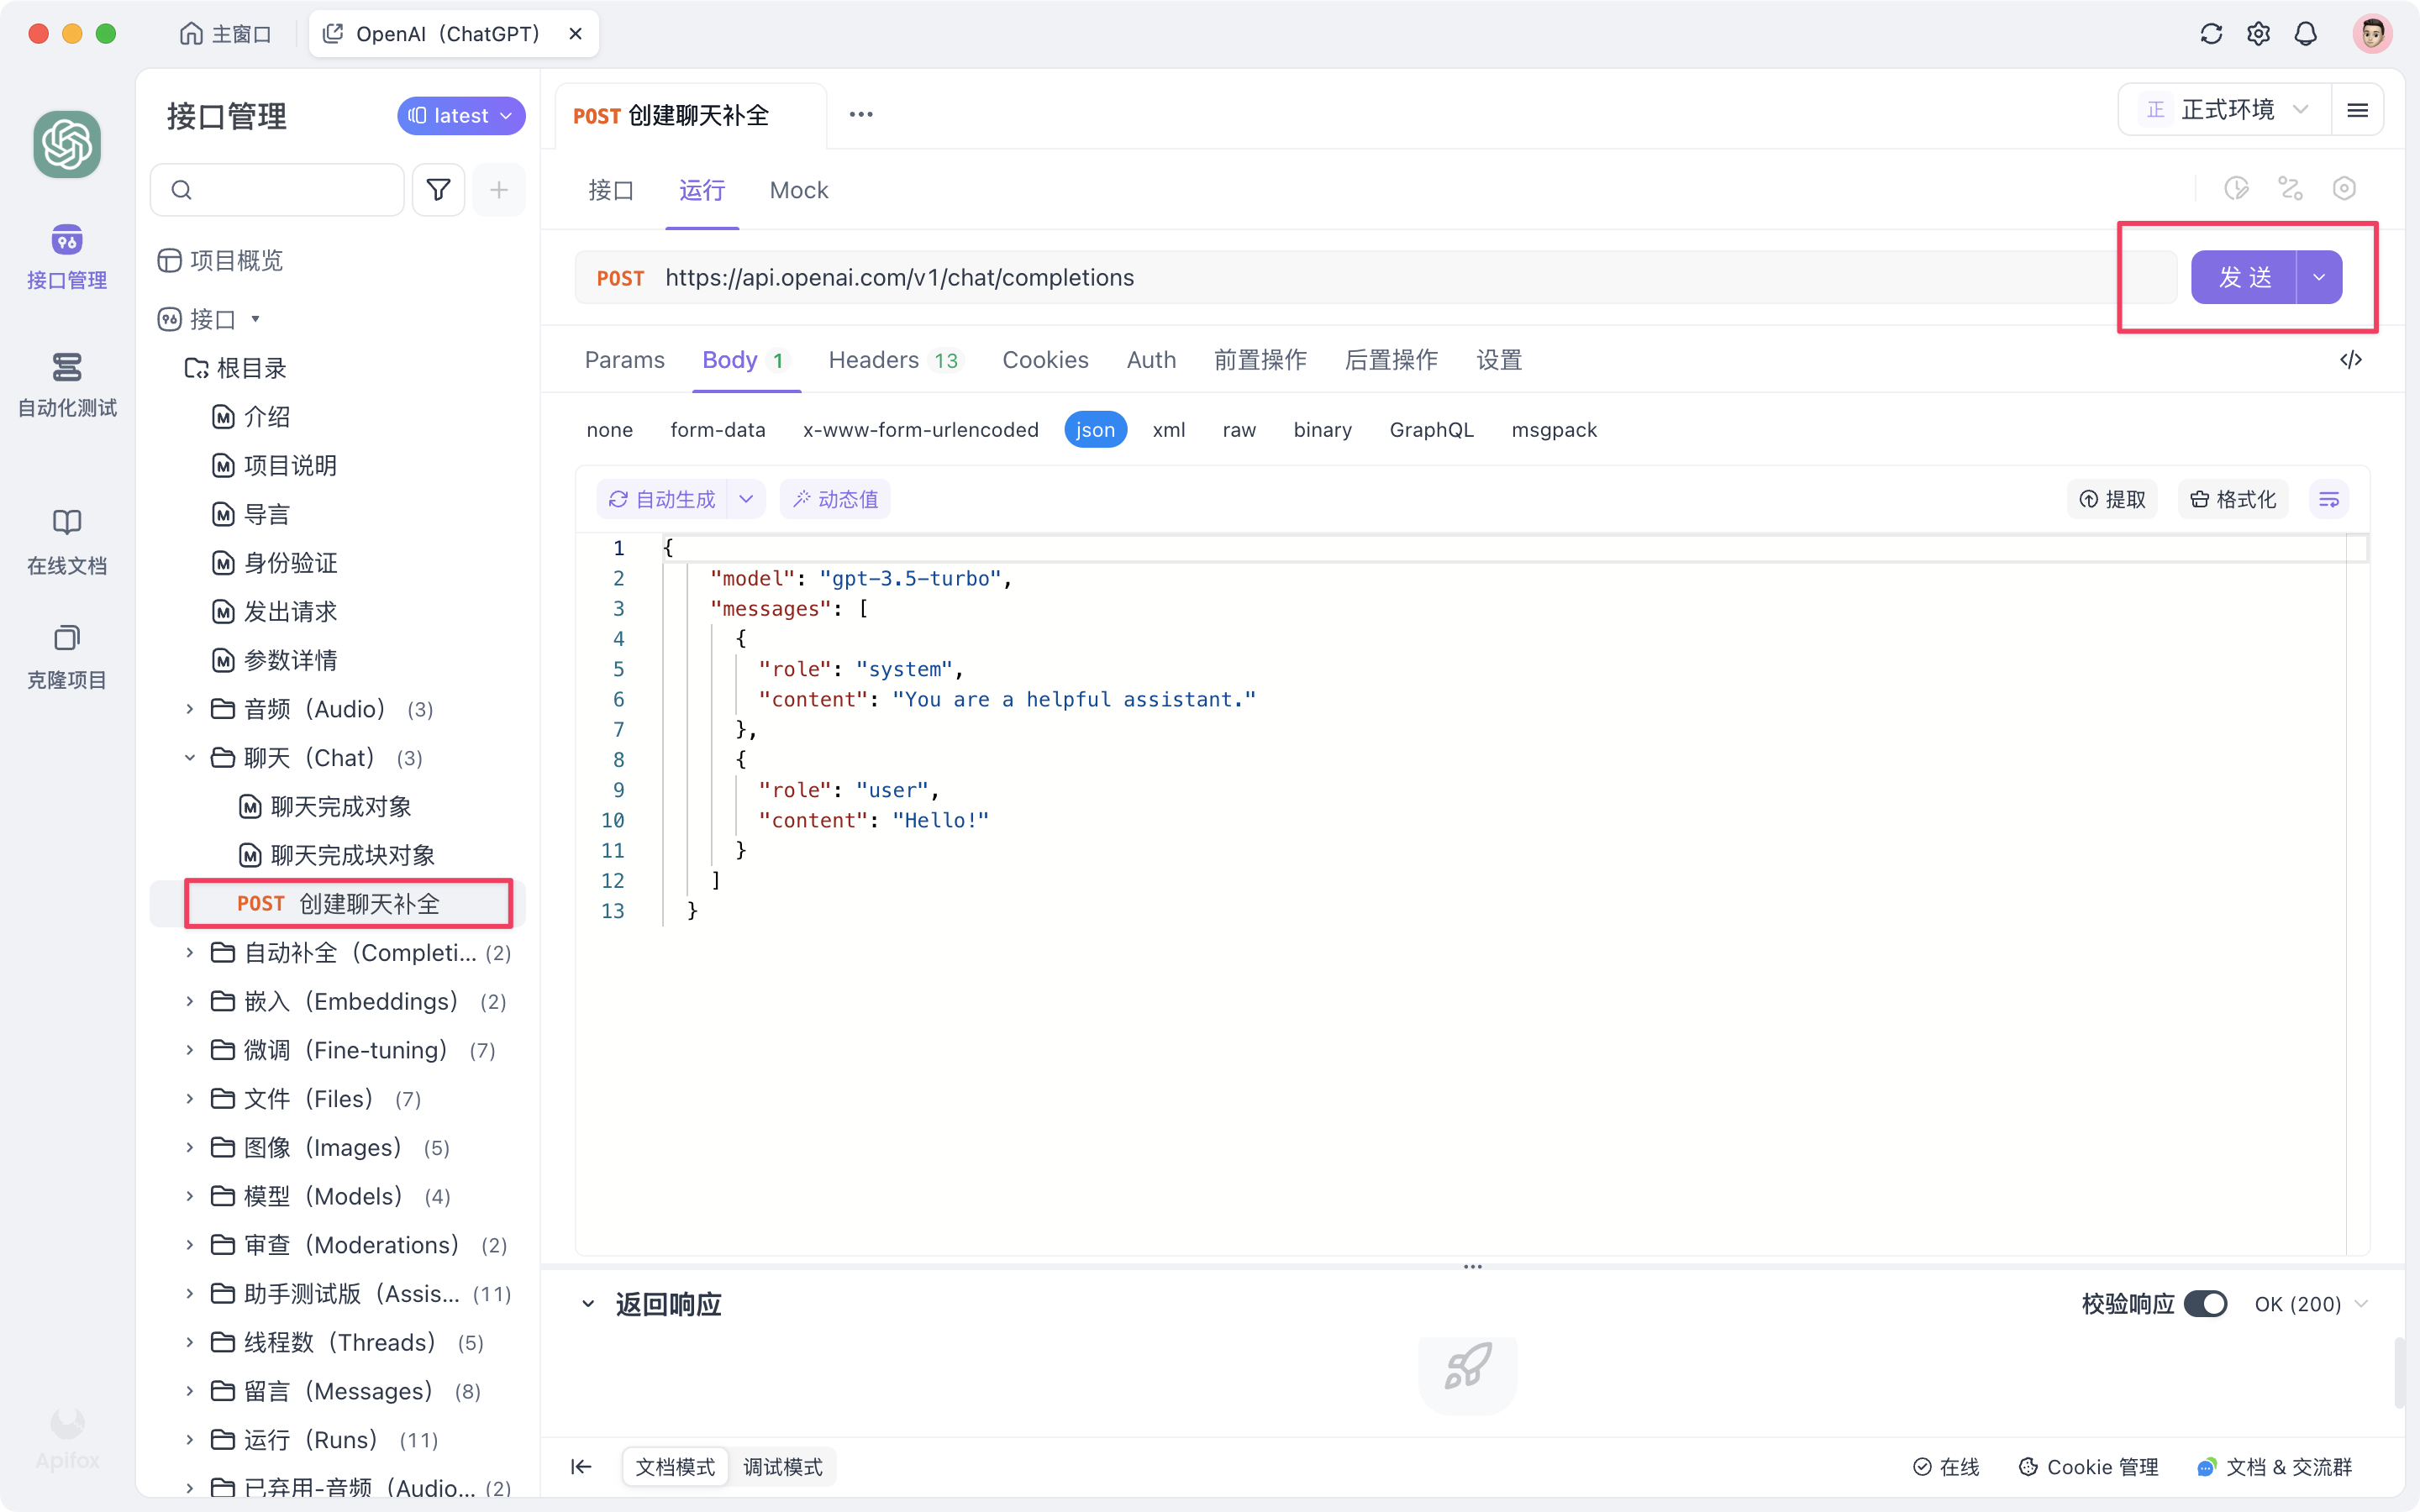Screen dimensions: 2420x1512
Task: Click the filter icon beside the search box
Action: point(438,189)
